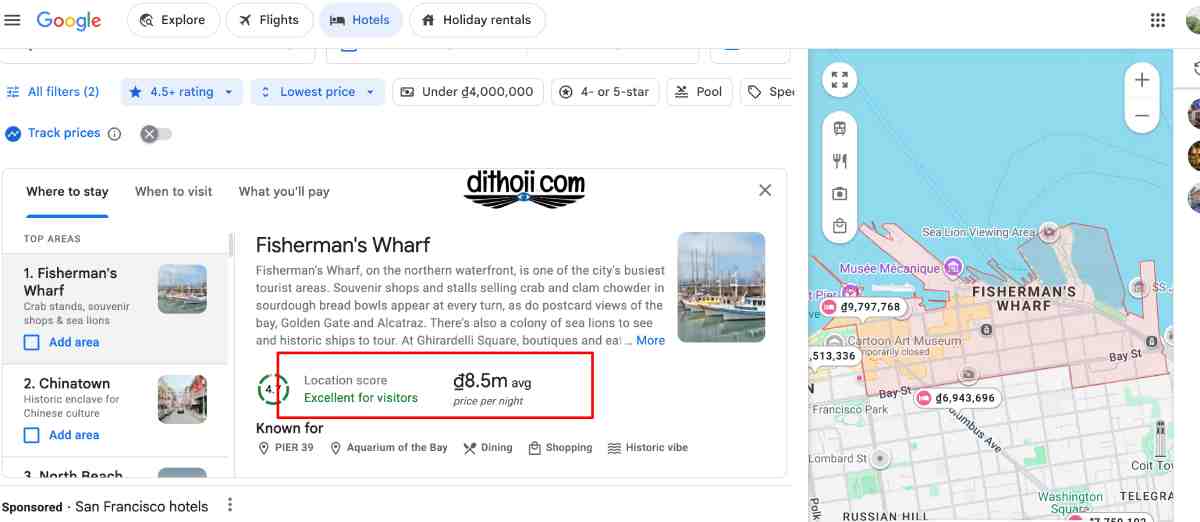Show shopping layer on map
1200x522 pixels.
tap(840, 227)
